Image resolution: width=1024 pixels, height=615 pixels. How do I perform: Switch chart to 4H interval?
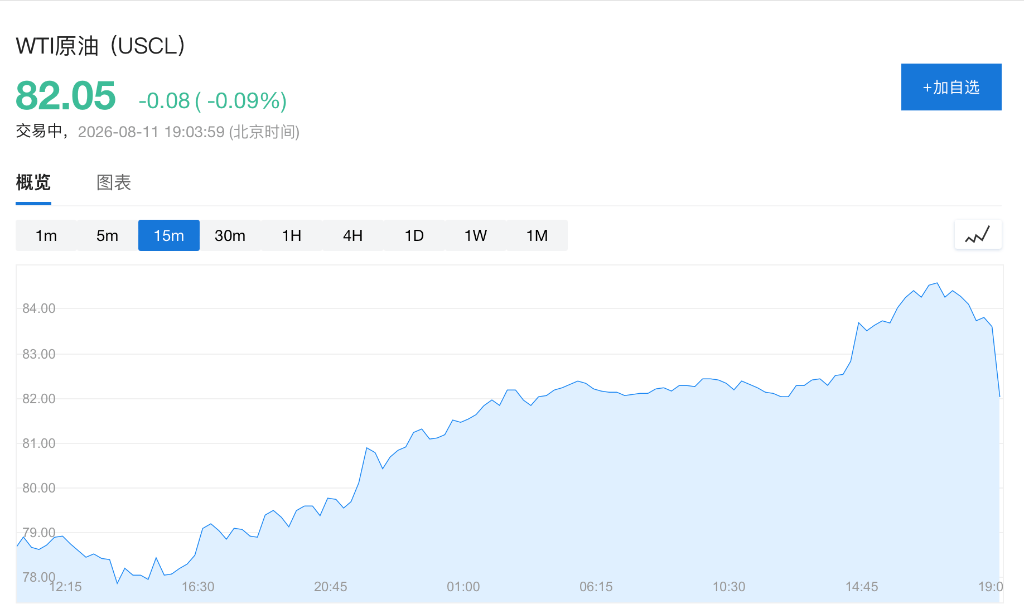pyautogui.click(x=353, y=236)
